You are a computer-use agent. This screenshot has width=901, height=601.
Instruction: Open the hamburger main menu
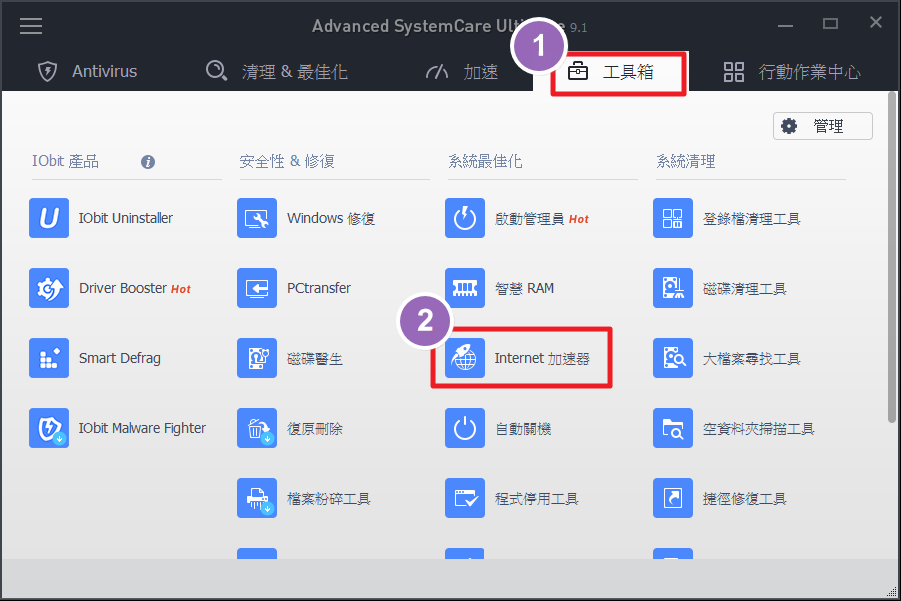coord(31,26)
